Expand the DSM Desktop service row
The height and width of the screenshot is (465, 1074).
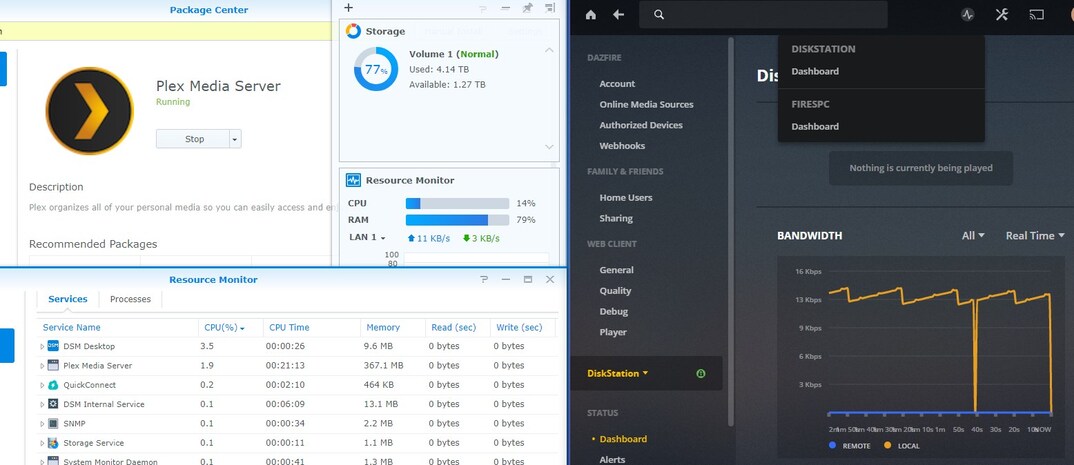[x=42, y=347]
